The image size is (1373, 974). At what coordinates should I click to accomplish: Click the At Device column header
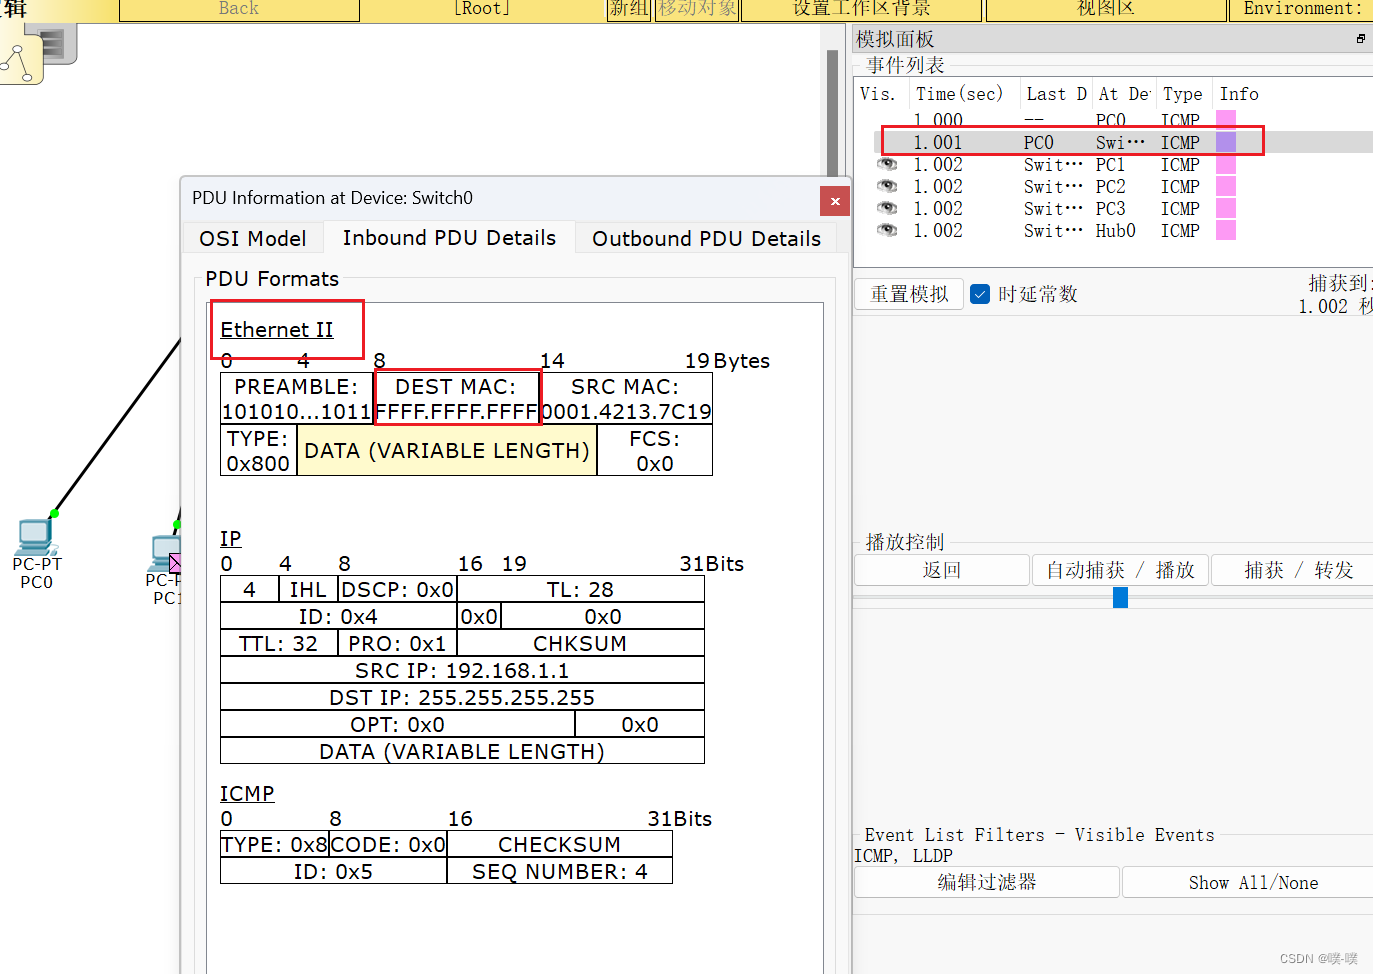pyautogui.click(x=1124, y=93)
